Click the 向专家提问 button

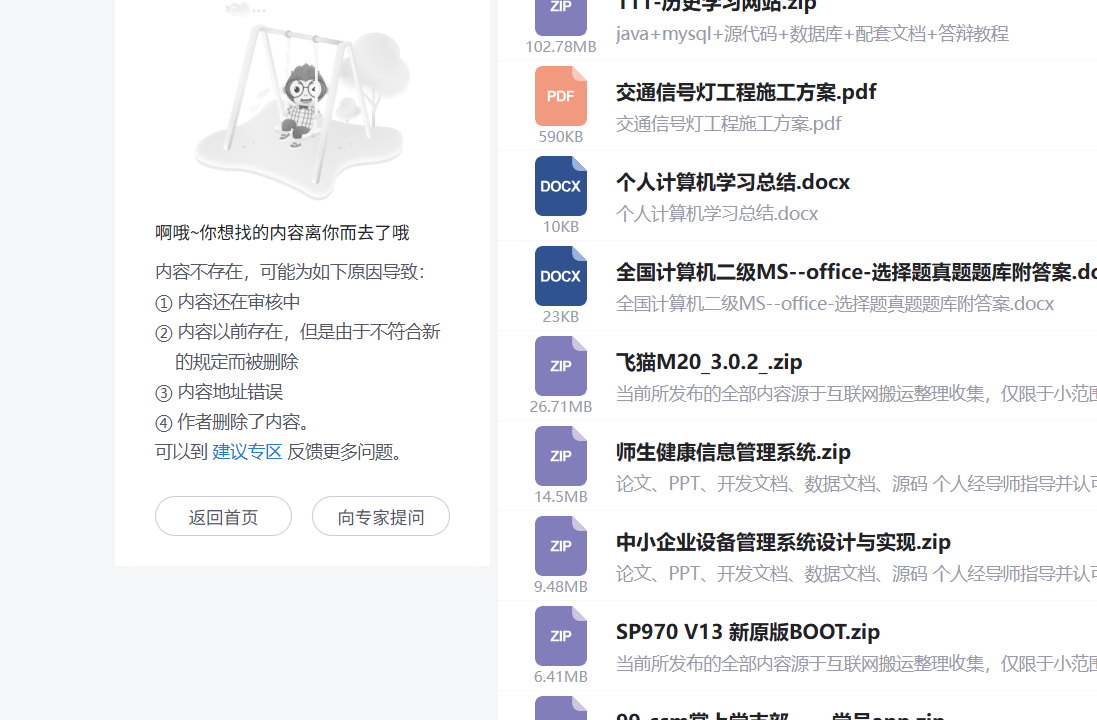click(381, 516)
